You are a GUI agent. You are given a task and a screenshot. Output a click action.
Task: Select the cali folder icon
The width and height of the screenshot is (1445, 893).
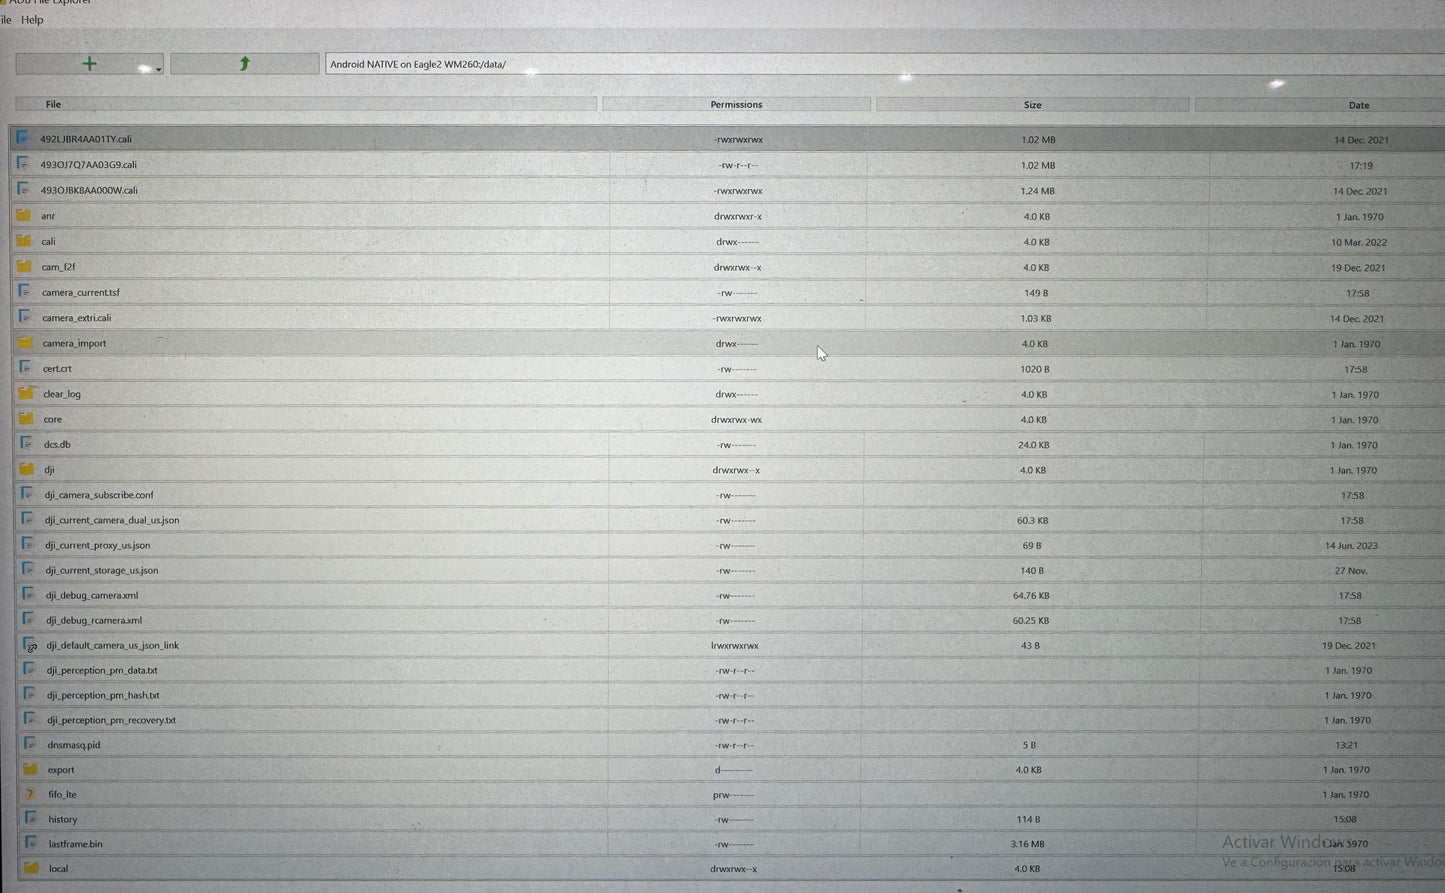point(23,241)
